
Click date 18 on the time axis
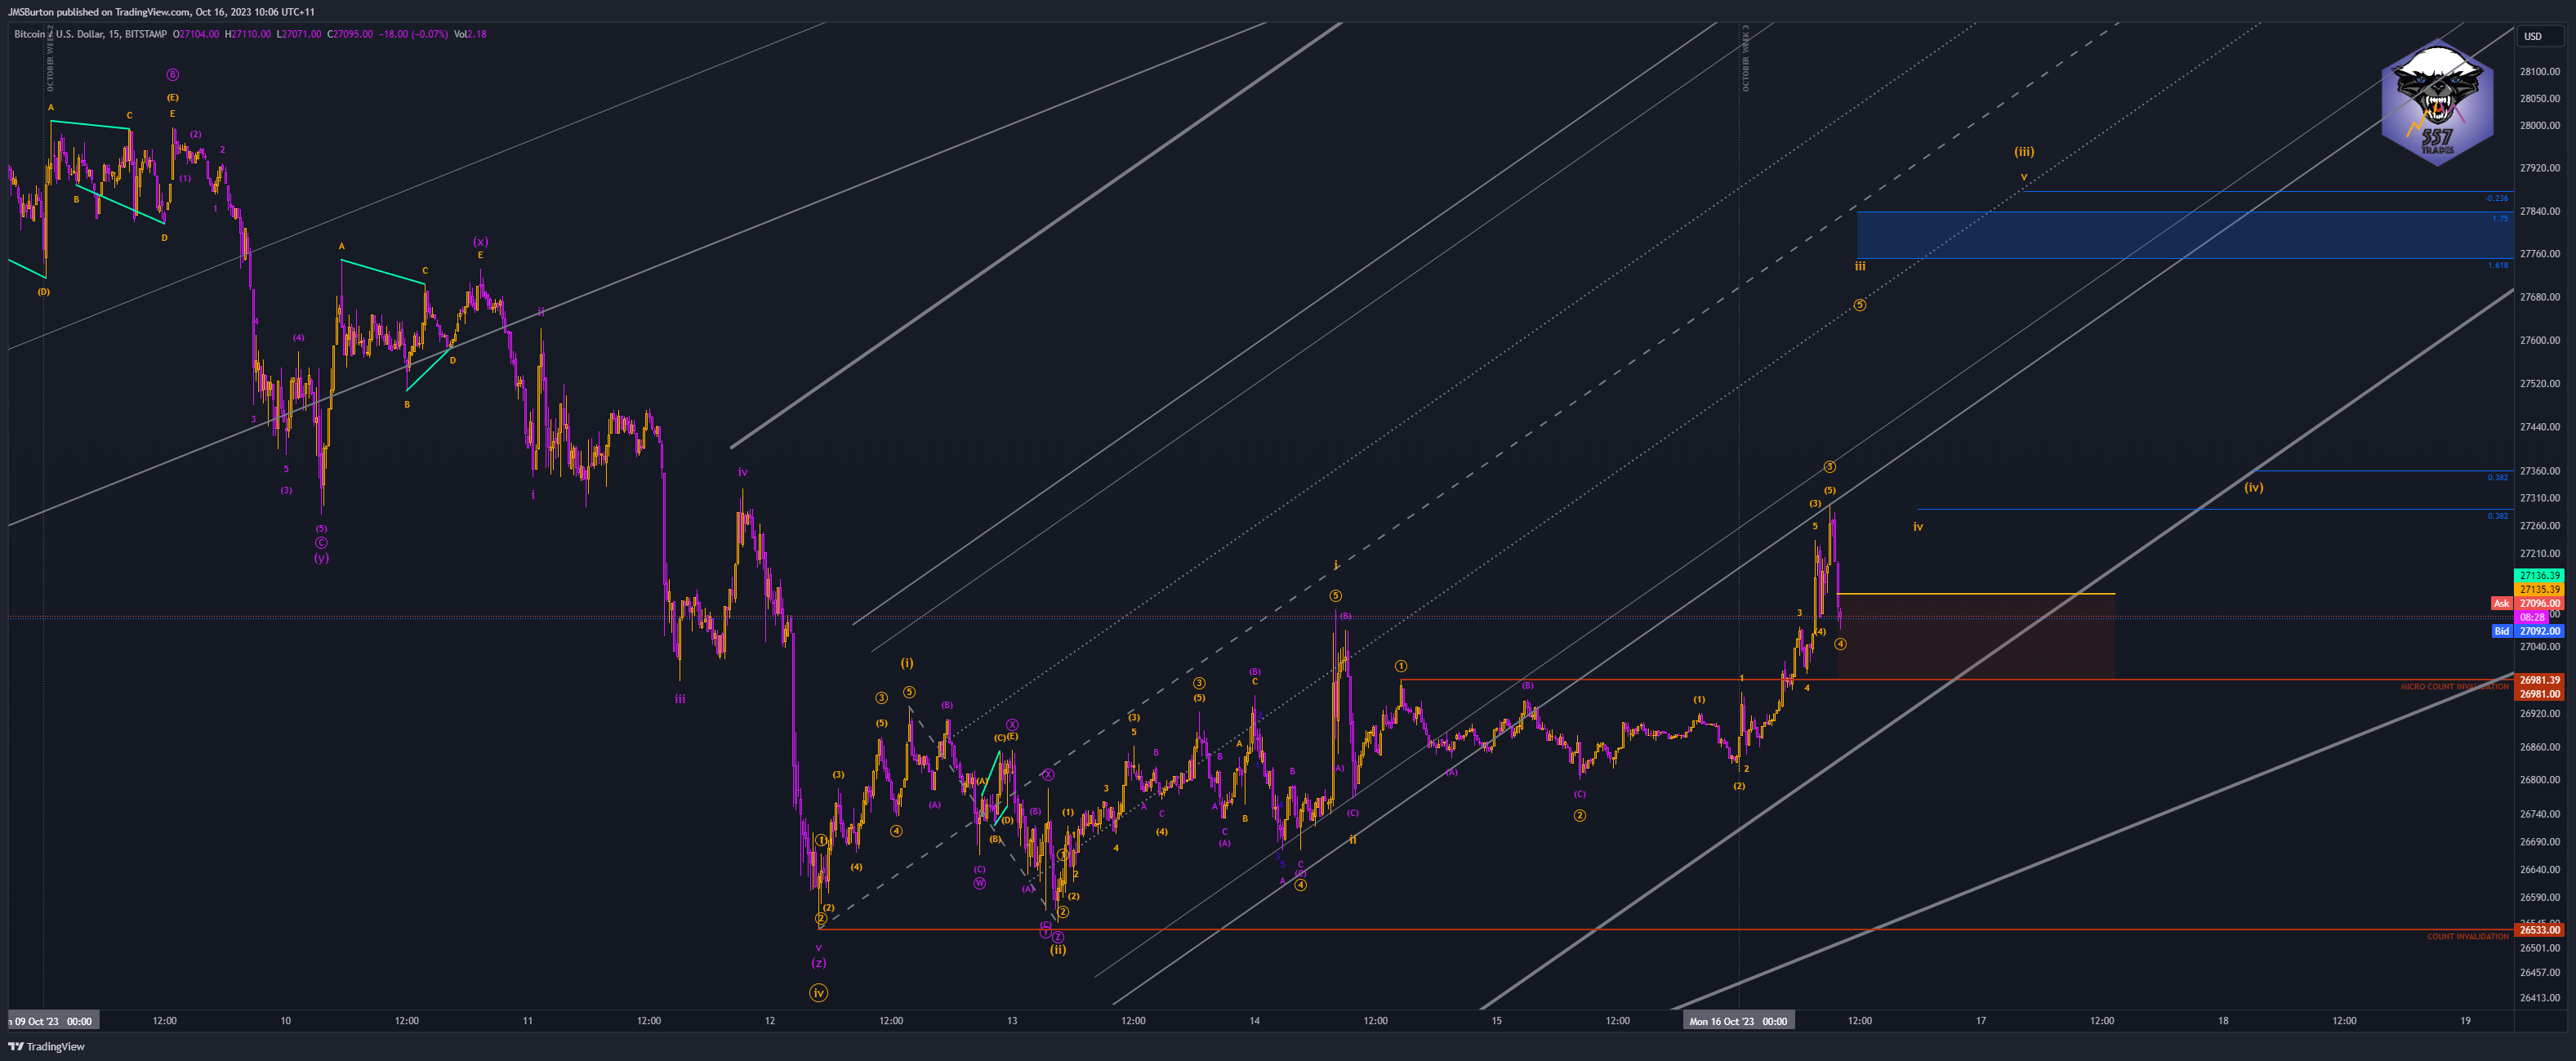click(2223, 1021)
